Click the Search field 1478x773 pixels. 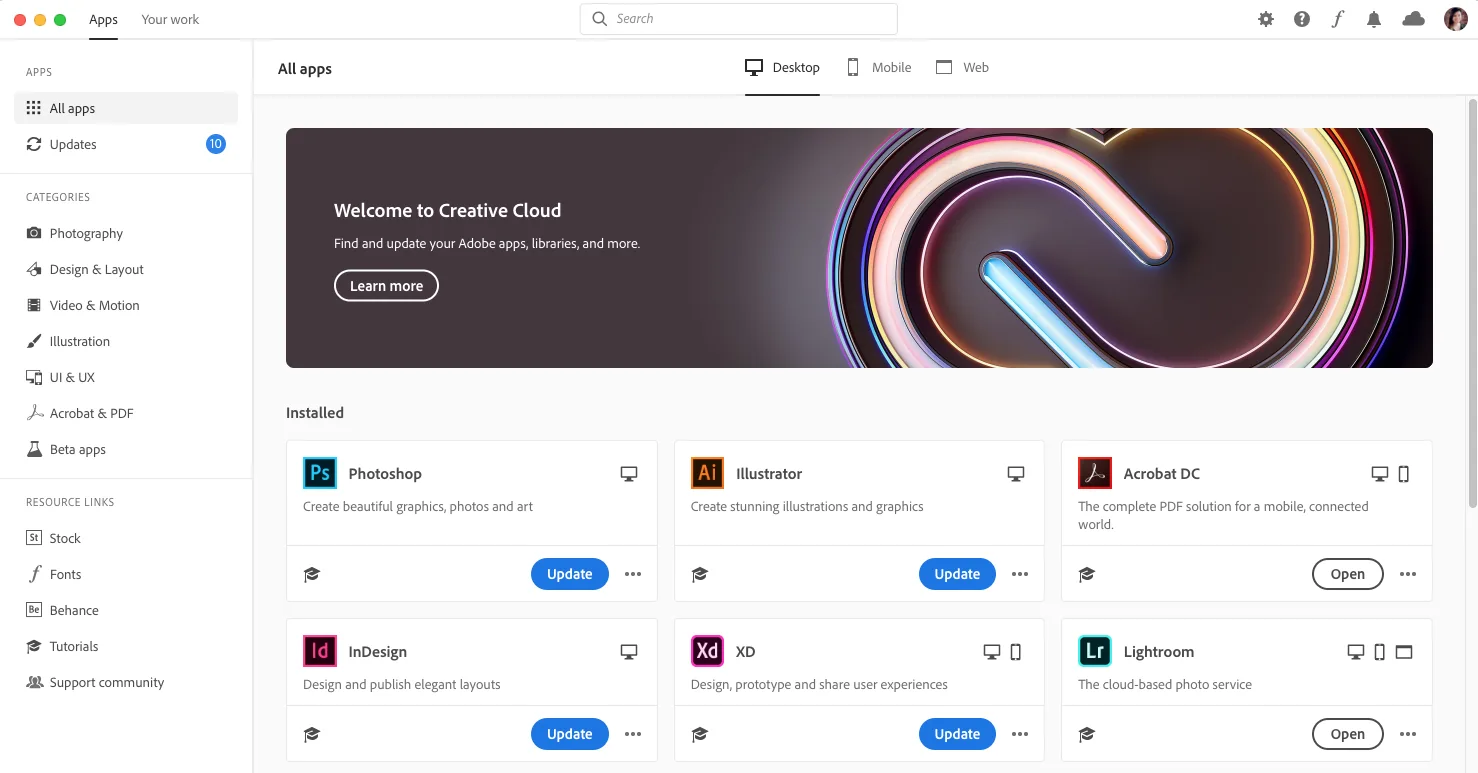point(739,19)
